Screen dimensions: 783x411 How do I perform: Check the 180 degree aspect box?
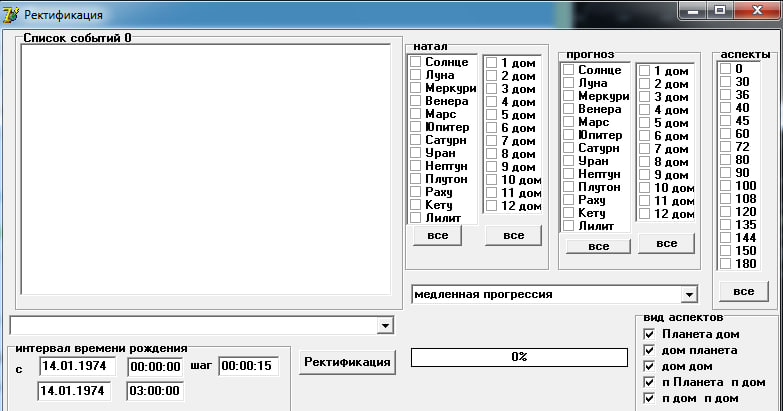pyautogui.click(x=725, y=264)
